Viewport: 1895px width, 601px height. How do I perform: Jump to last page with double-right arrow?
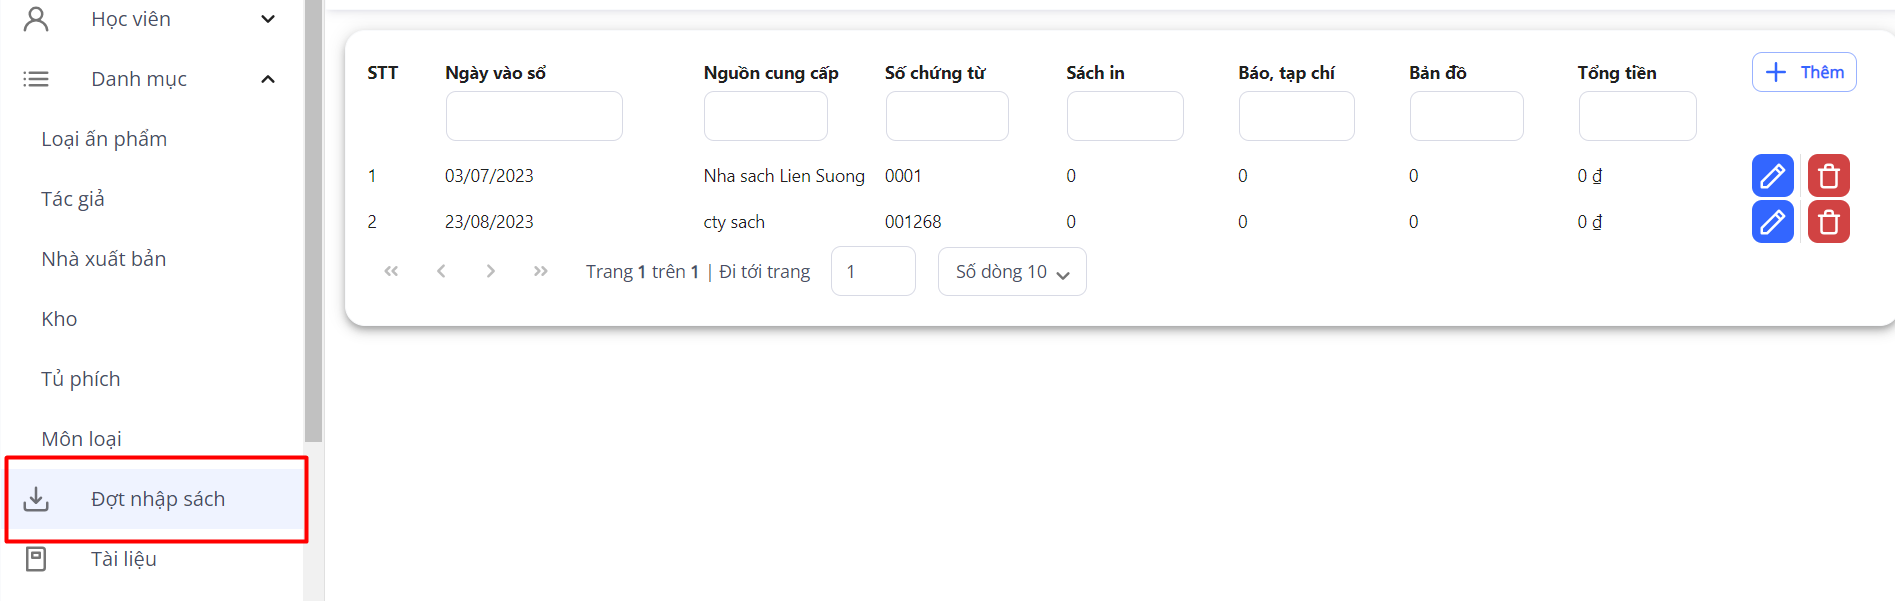(x=540, y=271)
